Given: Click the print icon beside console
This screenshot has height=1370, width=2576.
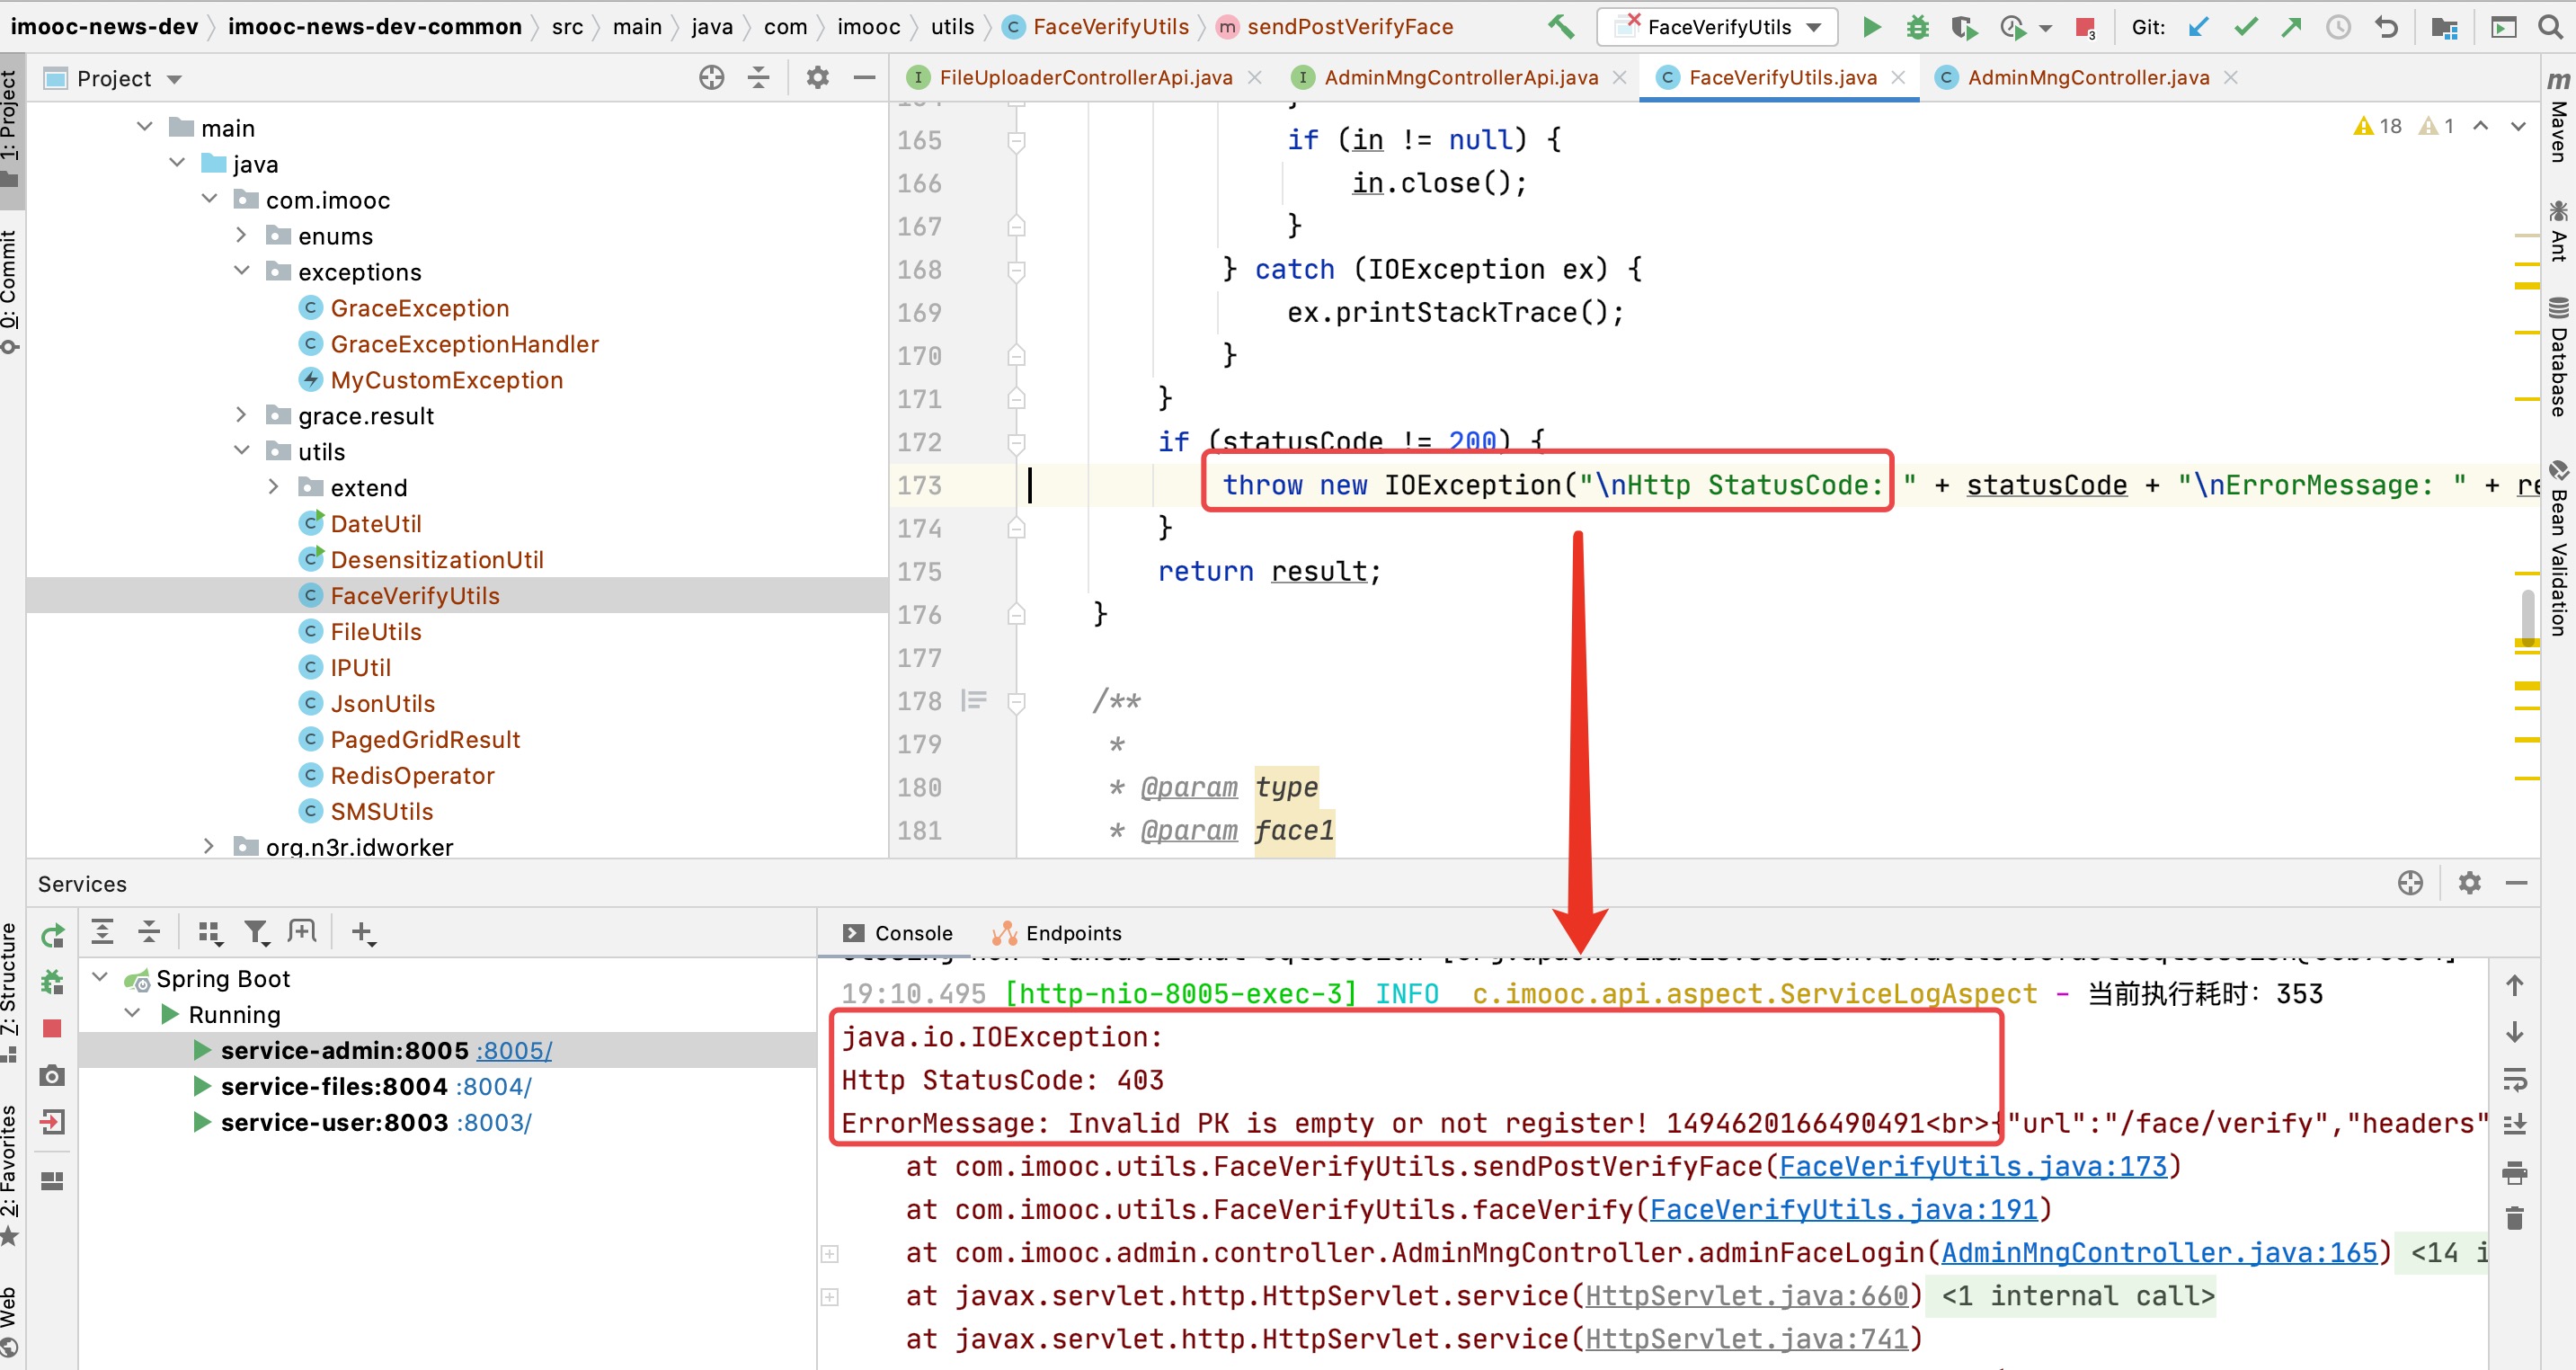Looking at the screenshot, I should [x=2514, y=1172].
